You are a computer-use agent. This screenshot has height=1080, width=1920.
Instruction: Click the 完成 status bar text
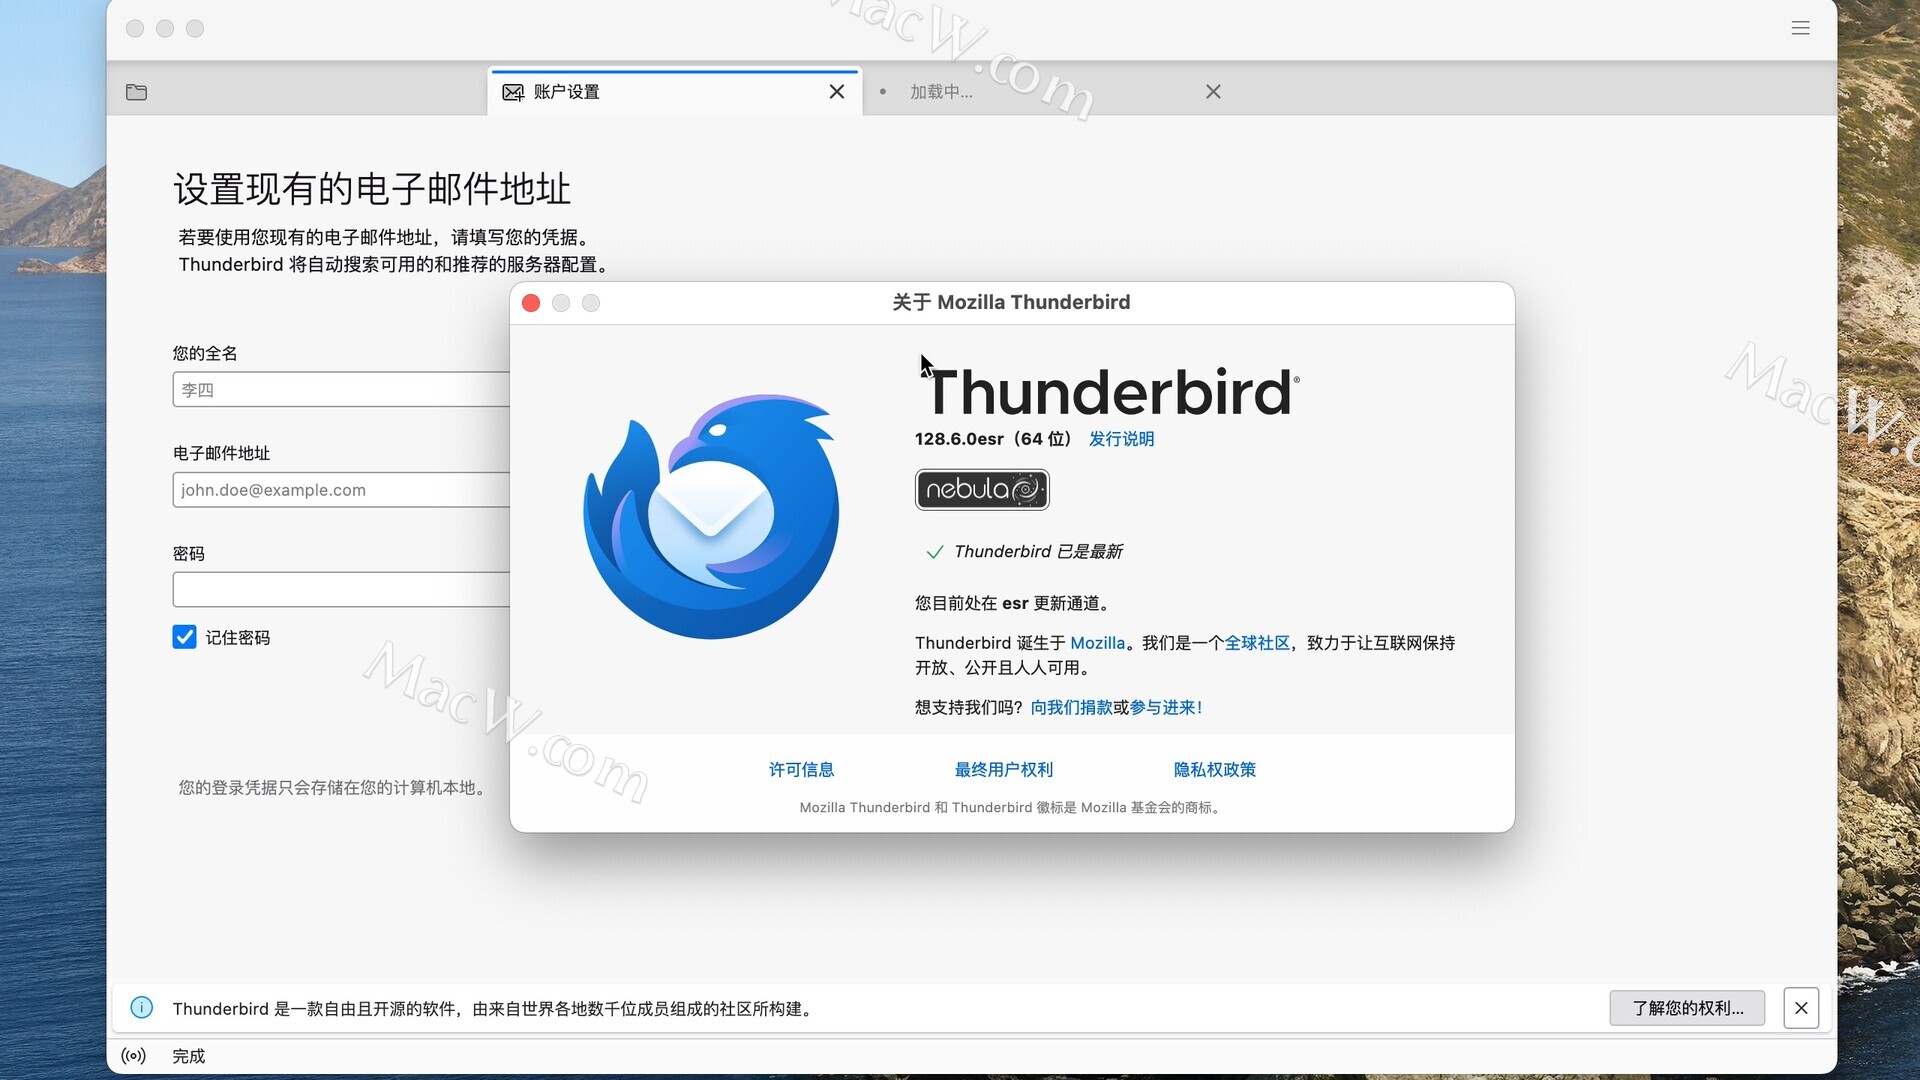188,1056
